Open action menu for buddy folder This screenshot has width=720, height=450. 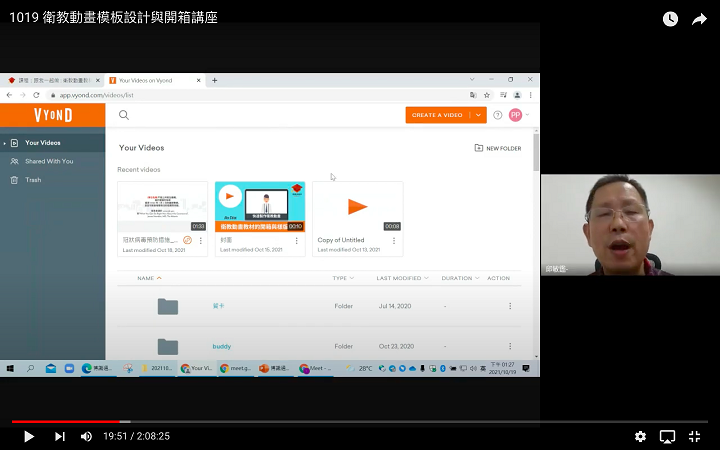510,346
